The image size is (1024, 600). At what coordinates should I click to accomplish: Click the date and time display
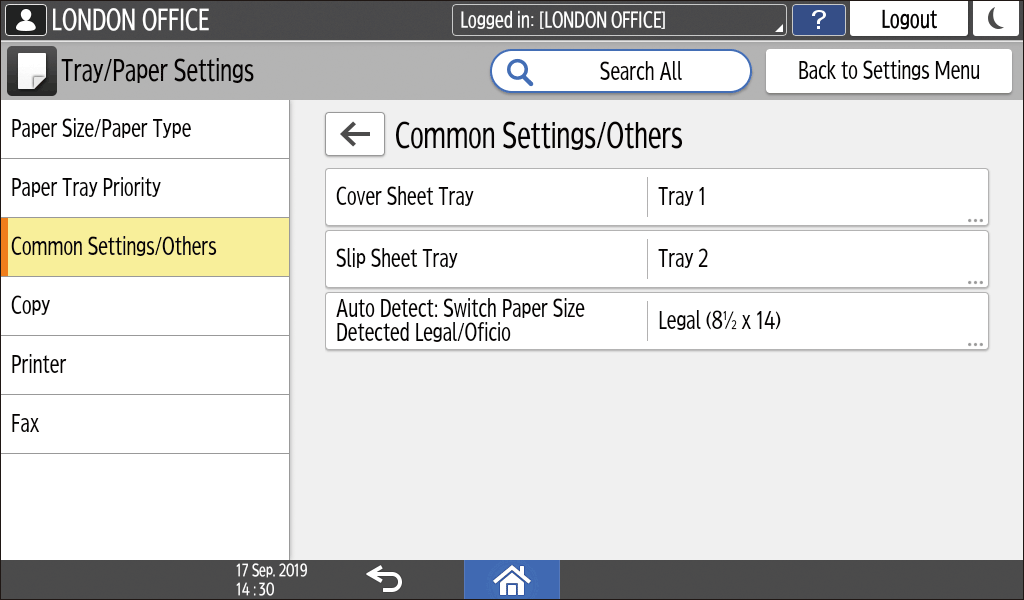coord(271,580)
